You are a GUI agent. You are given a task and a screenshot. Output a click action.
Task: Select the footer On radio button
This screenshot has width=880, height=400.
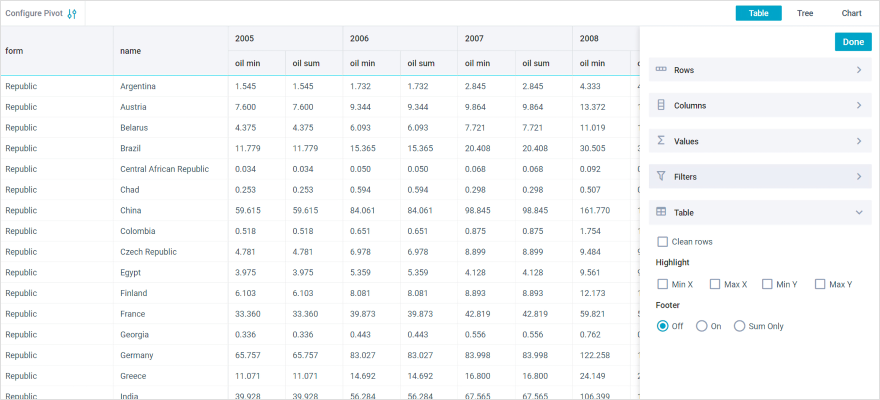tap(702, 326)
